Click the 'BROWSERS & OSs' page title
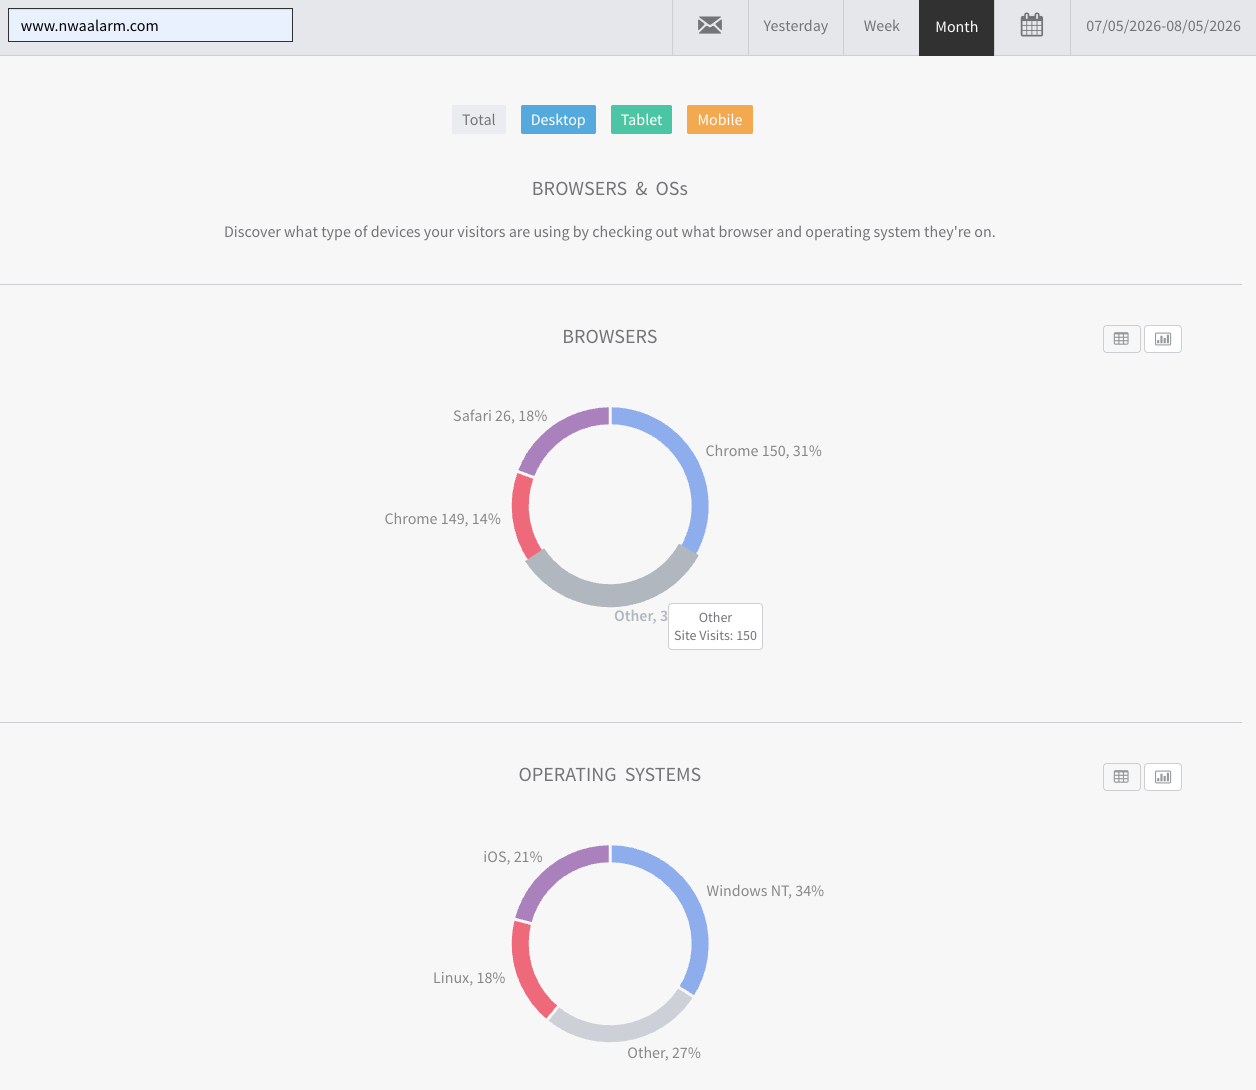Viewport: 1256px width, 1090px height. point(610,189)
